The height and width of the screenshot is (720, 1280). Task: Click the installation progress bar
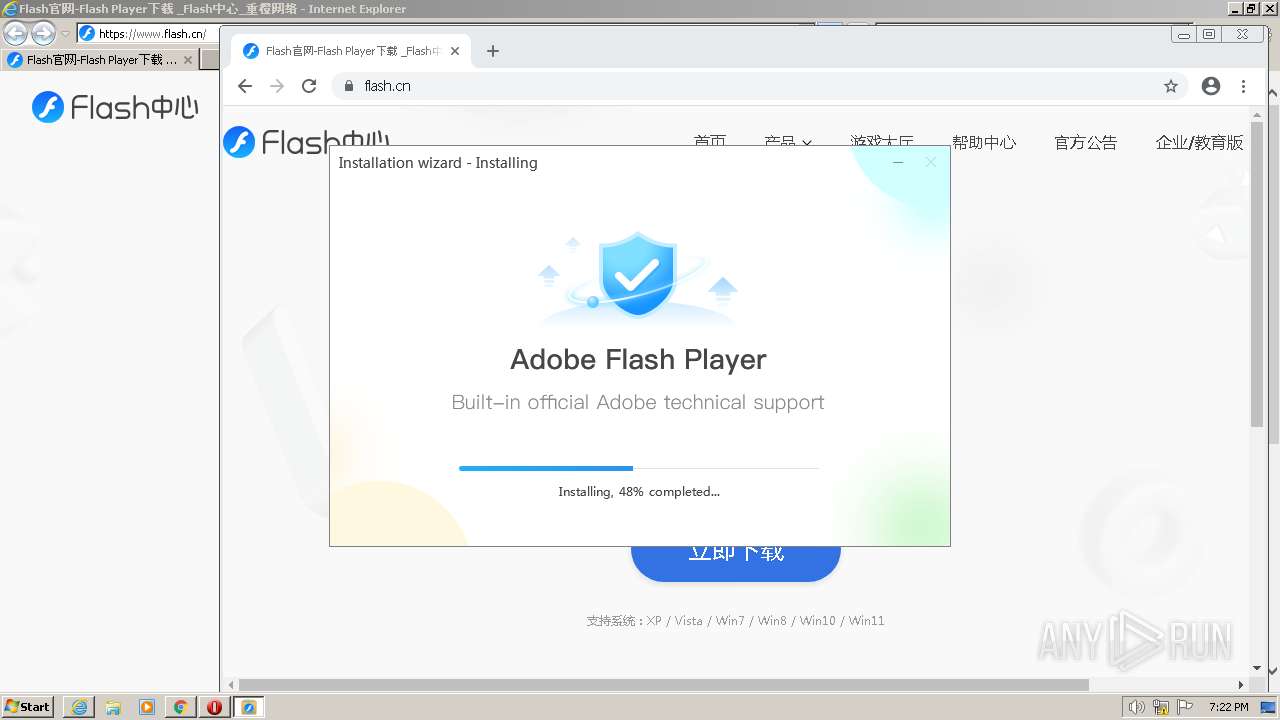[x=639, y=468]
